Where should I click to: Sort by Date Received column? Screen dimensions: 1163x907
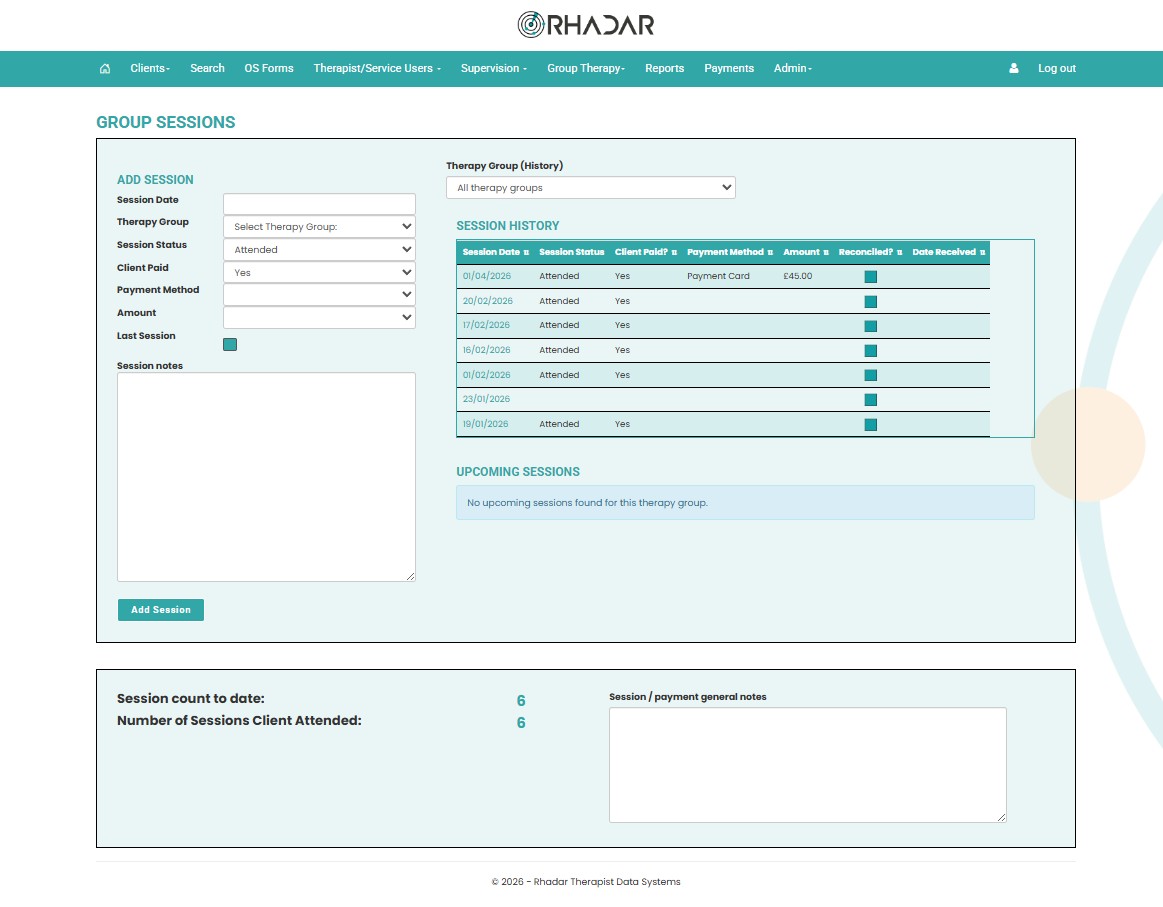pos(949,252)
